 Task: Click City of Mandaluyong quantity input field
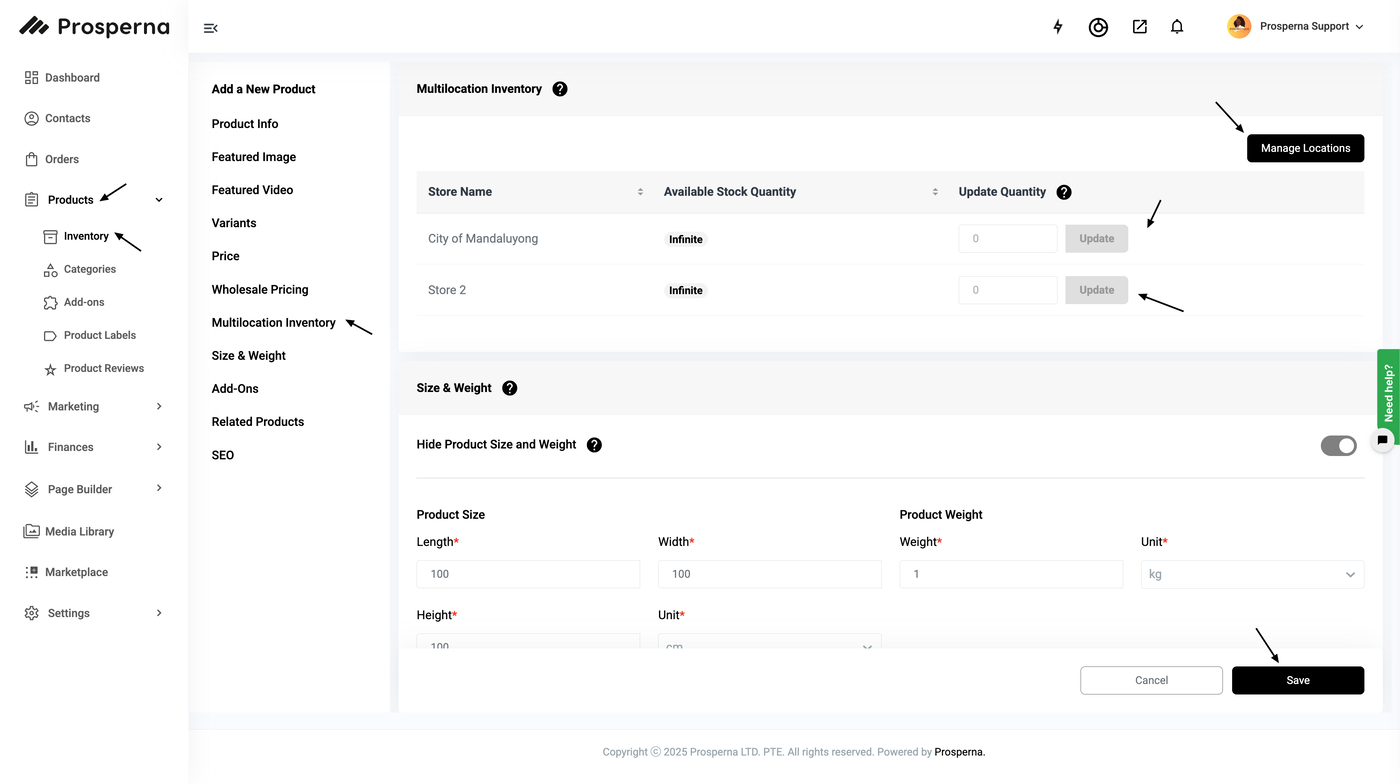click(x=1007, y=239)
